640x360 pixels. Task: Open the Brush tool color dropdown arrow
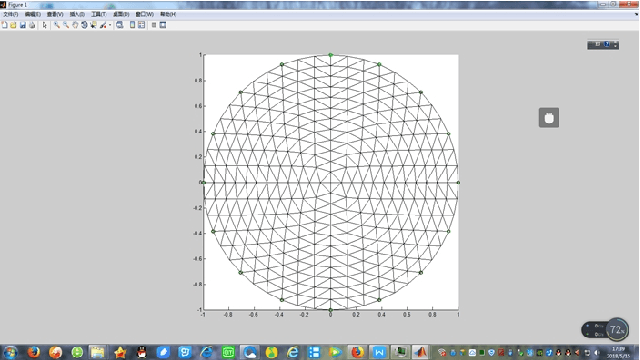click(x=110, y=25)
